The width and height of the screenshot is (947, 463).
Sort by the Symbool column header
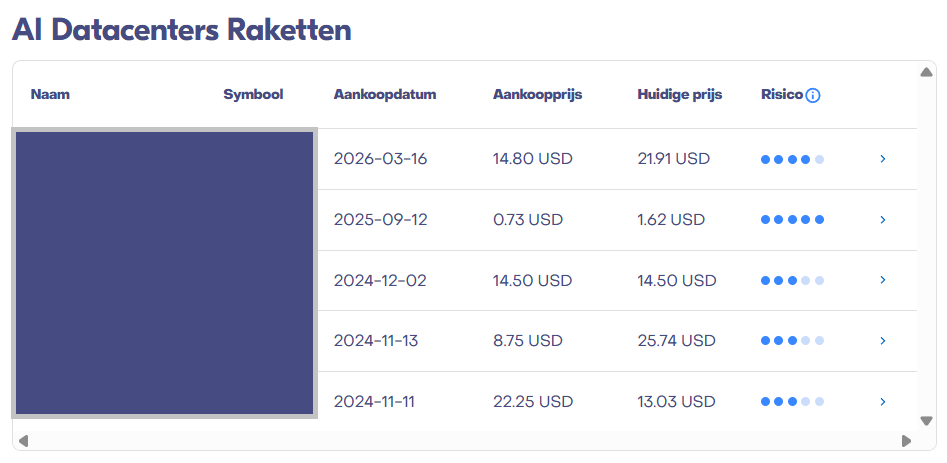pos(253,95)
